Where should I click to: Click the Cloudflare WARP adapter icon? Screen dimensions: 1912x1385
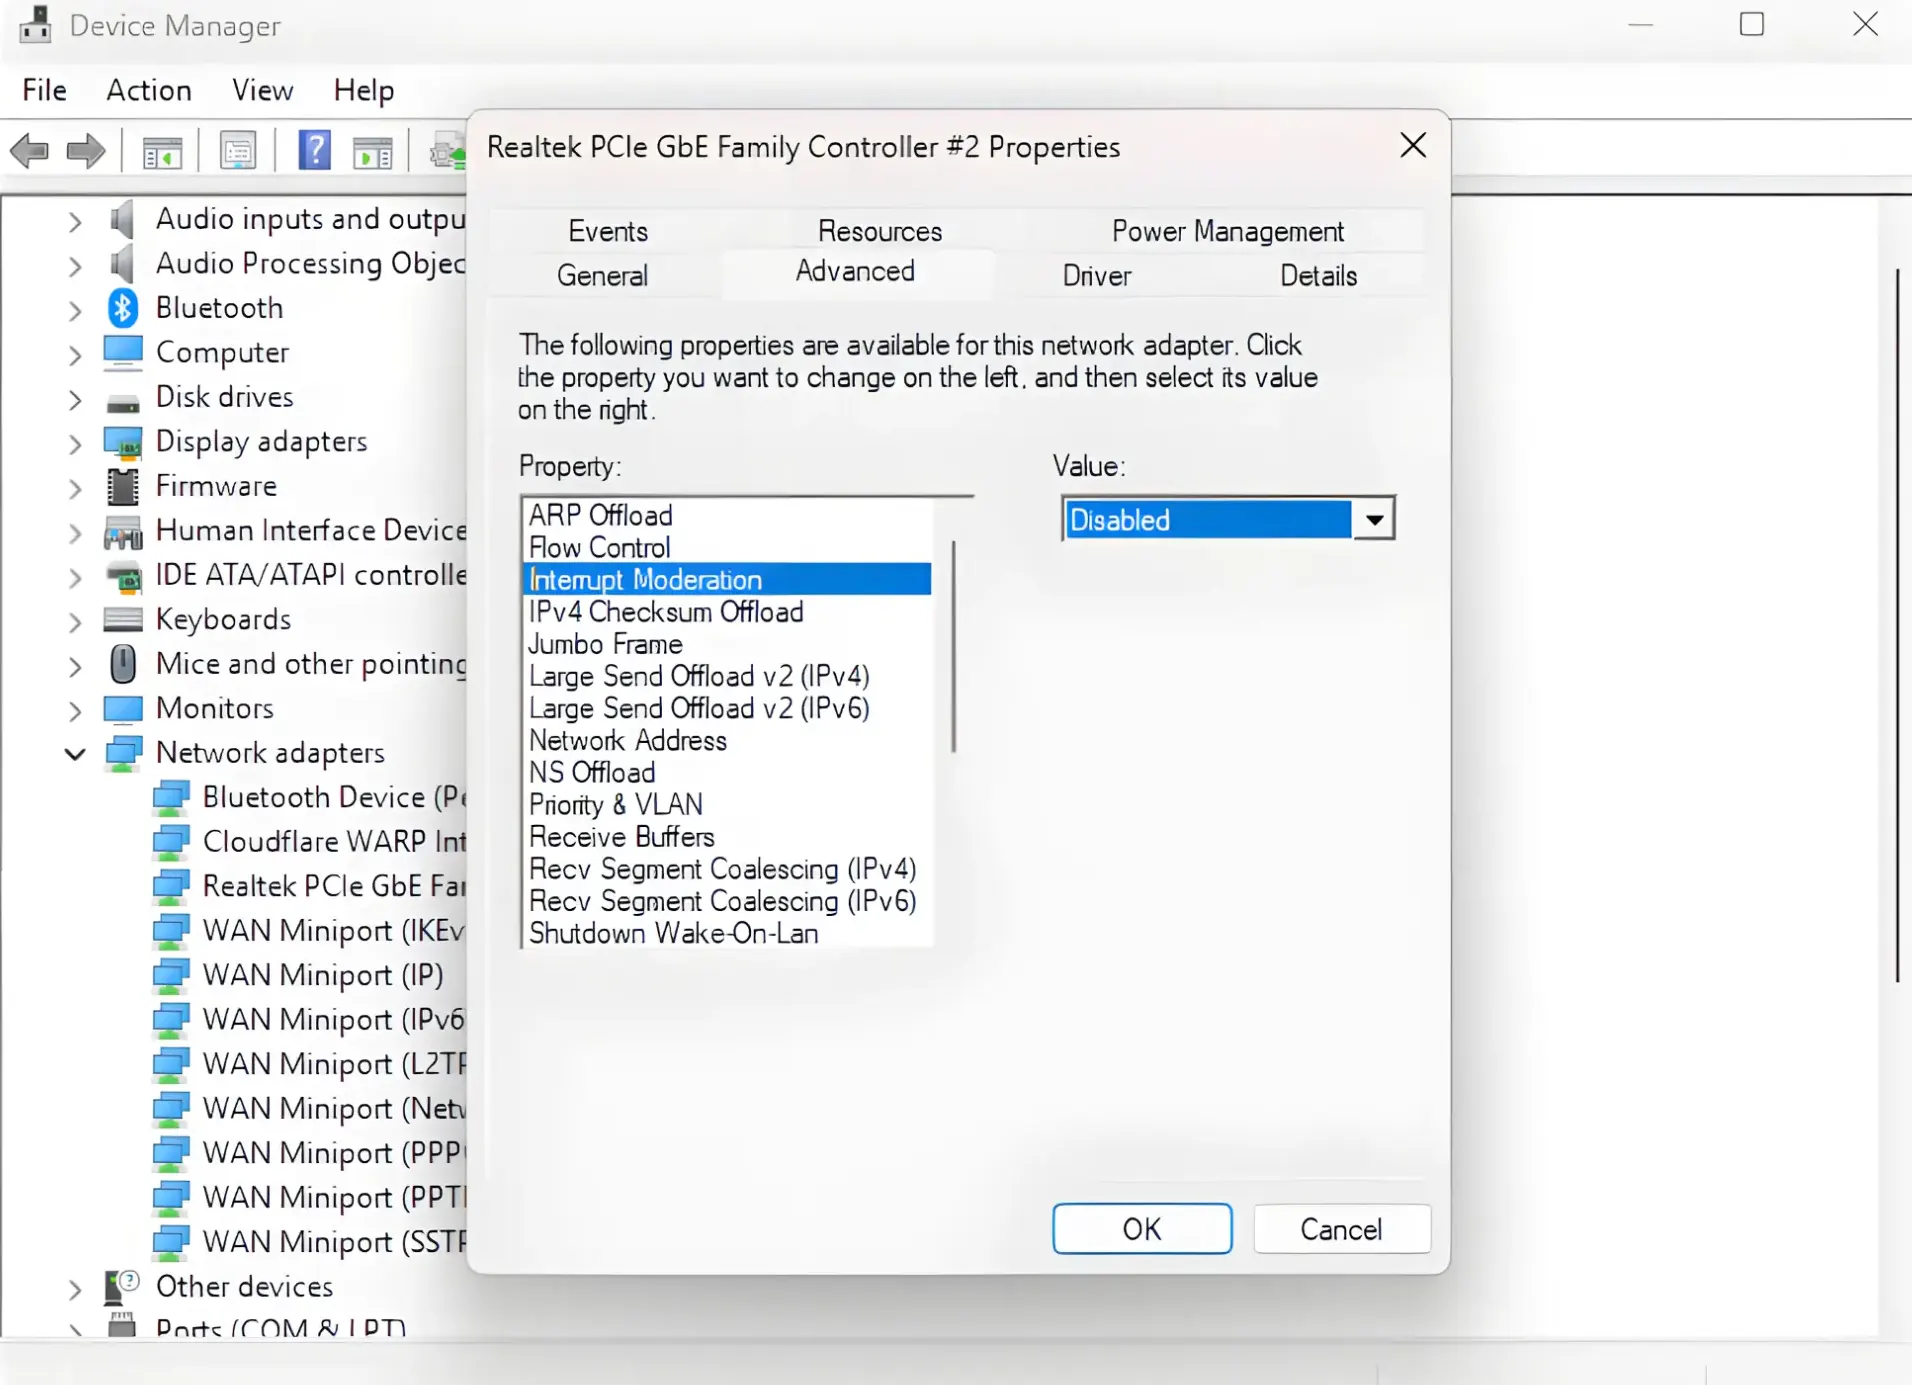[171, 842]
